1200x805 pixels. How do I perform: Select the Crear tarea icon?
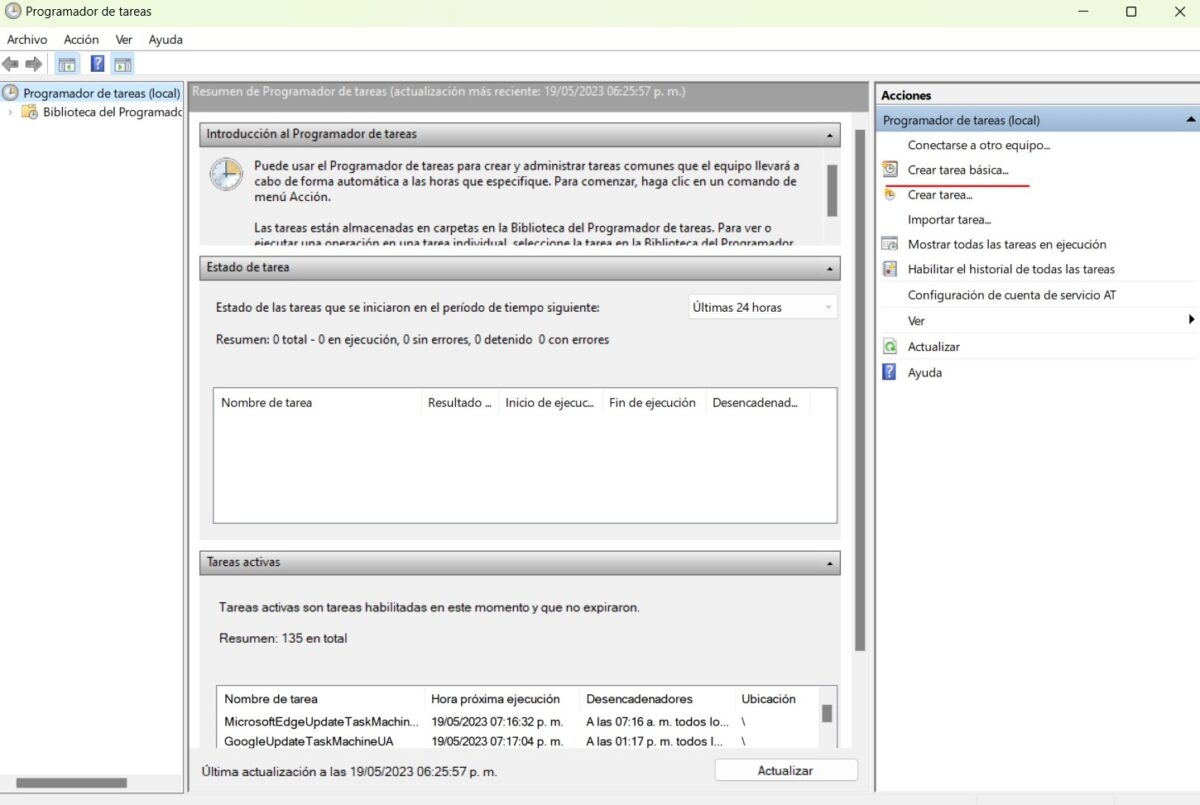coord(890,194)
